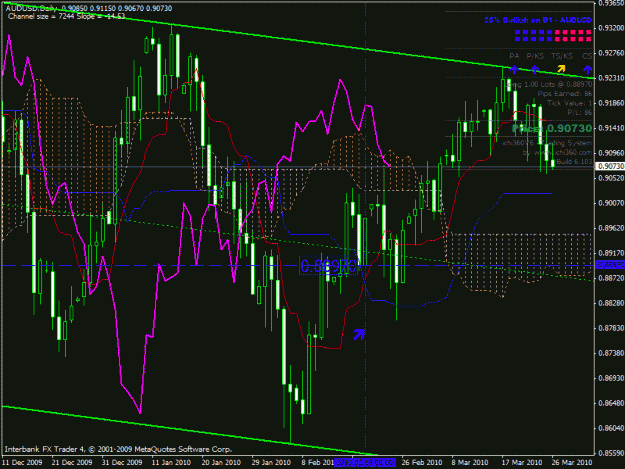This screenshot has height=469, width=625.
Task: Click the first blue square in the bottom strength row
Action: coord(517,39)
